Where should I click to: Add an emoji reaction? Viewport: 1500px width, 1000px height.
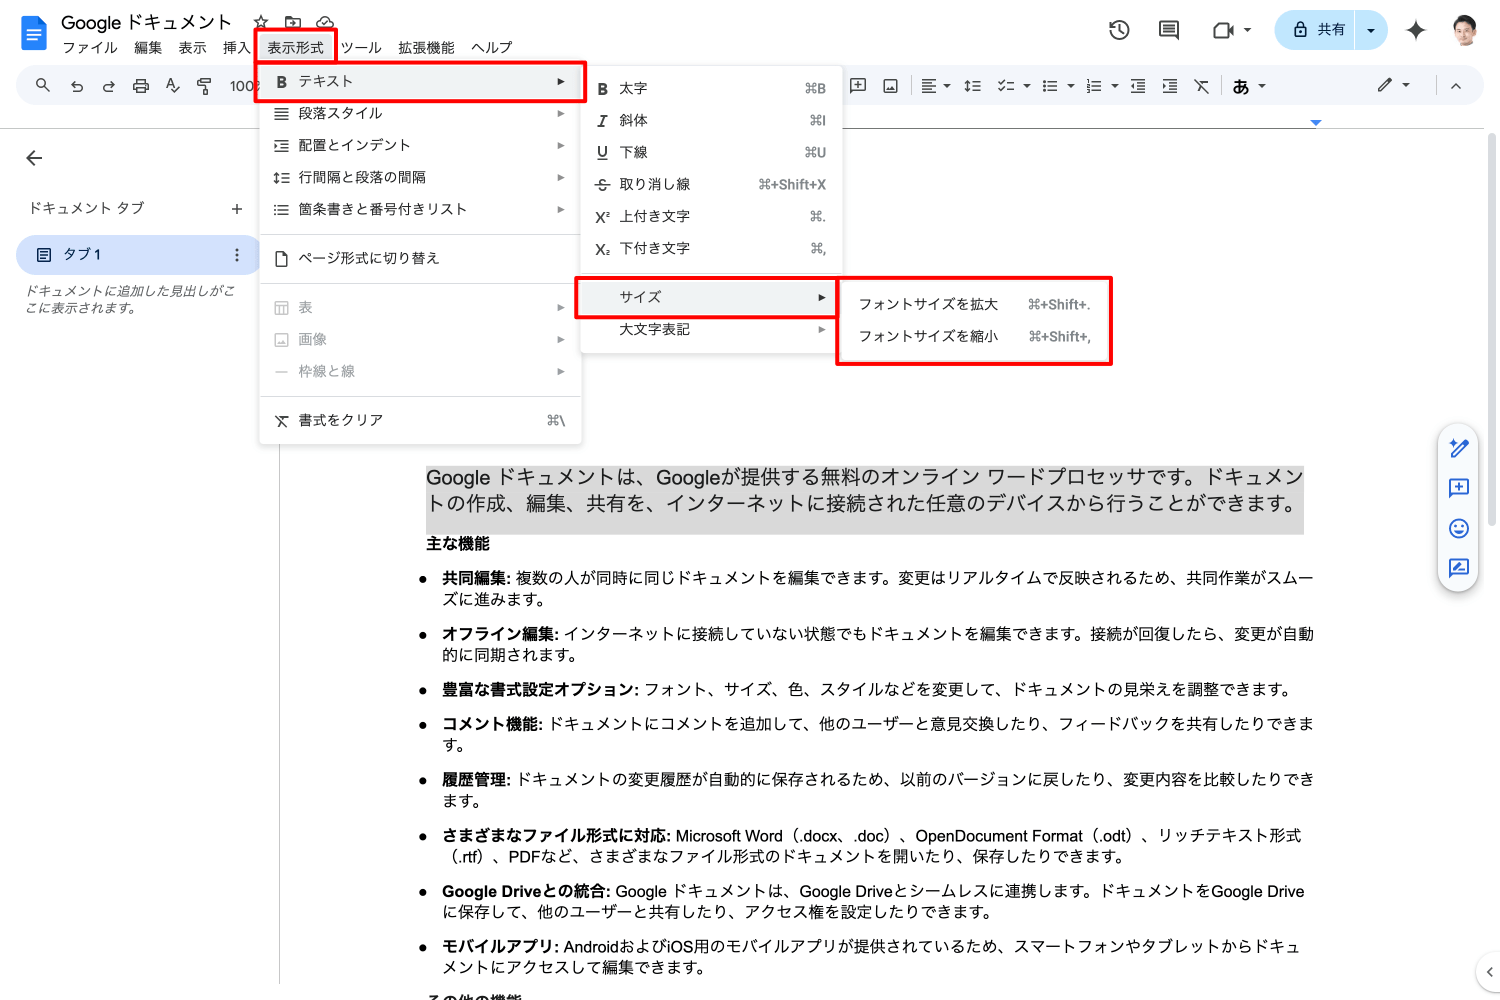coord(1459,528)
